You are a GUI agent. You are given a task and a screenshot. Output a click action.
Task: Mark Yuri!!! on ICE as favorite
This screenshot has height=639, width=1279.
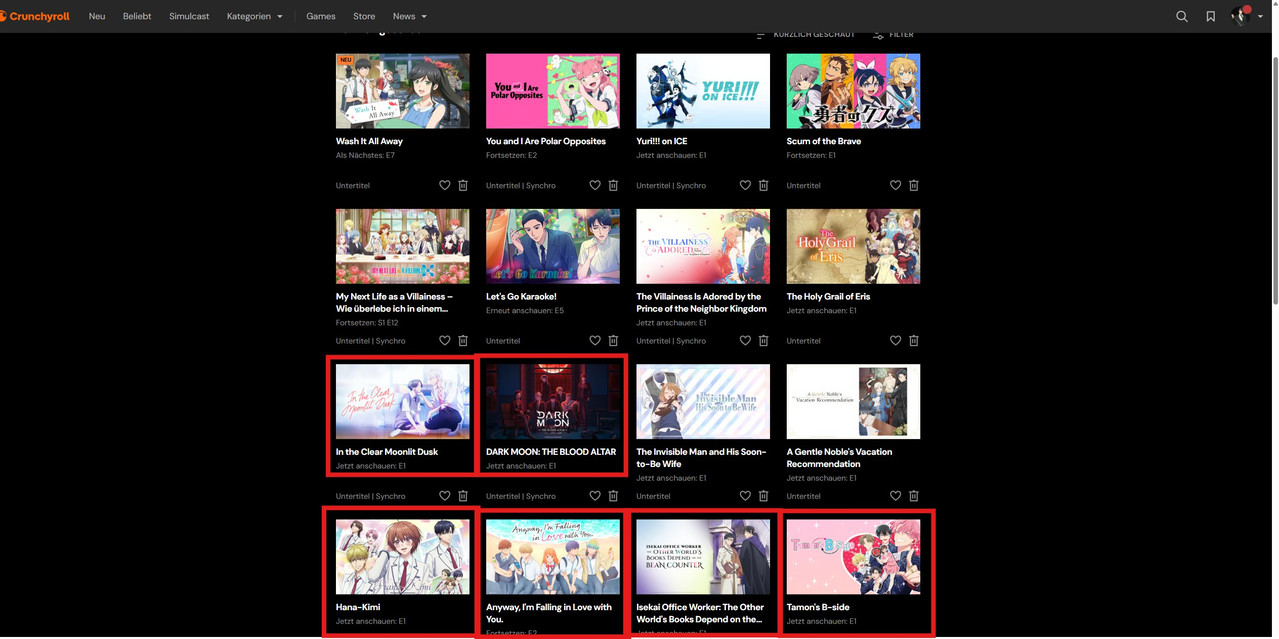[745, 185]
